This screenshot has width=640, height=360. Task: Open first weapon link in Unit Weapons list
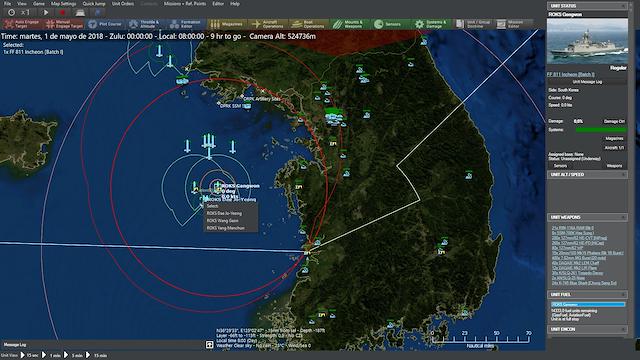(x=573, y=228)
